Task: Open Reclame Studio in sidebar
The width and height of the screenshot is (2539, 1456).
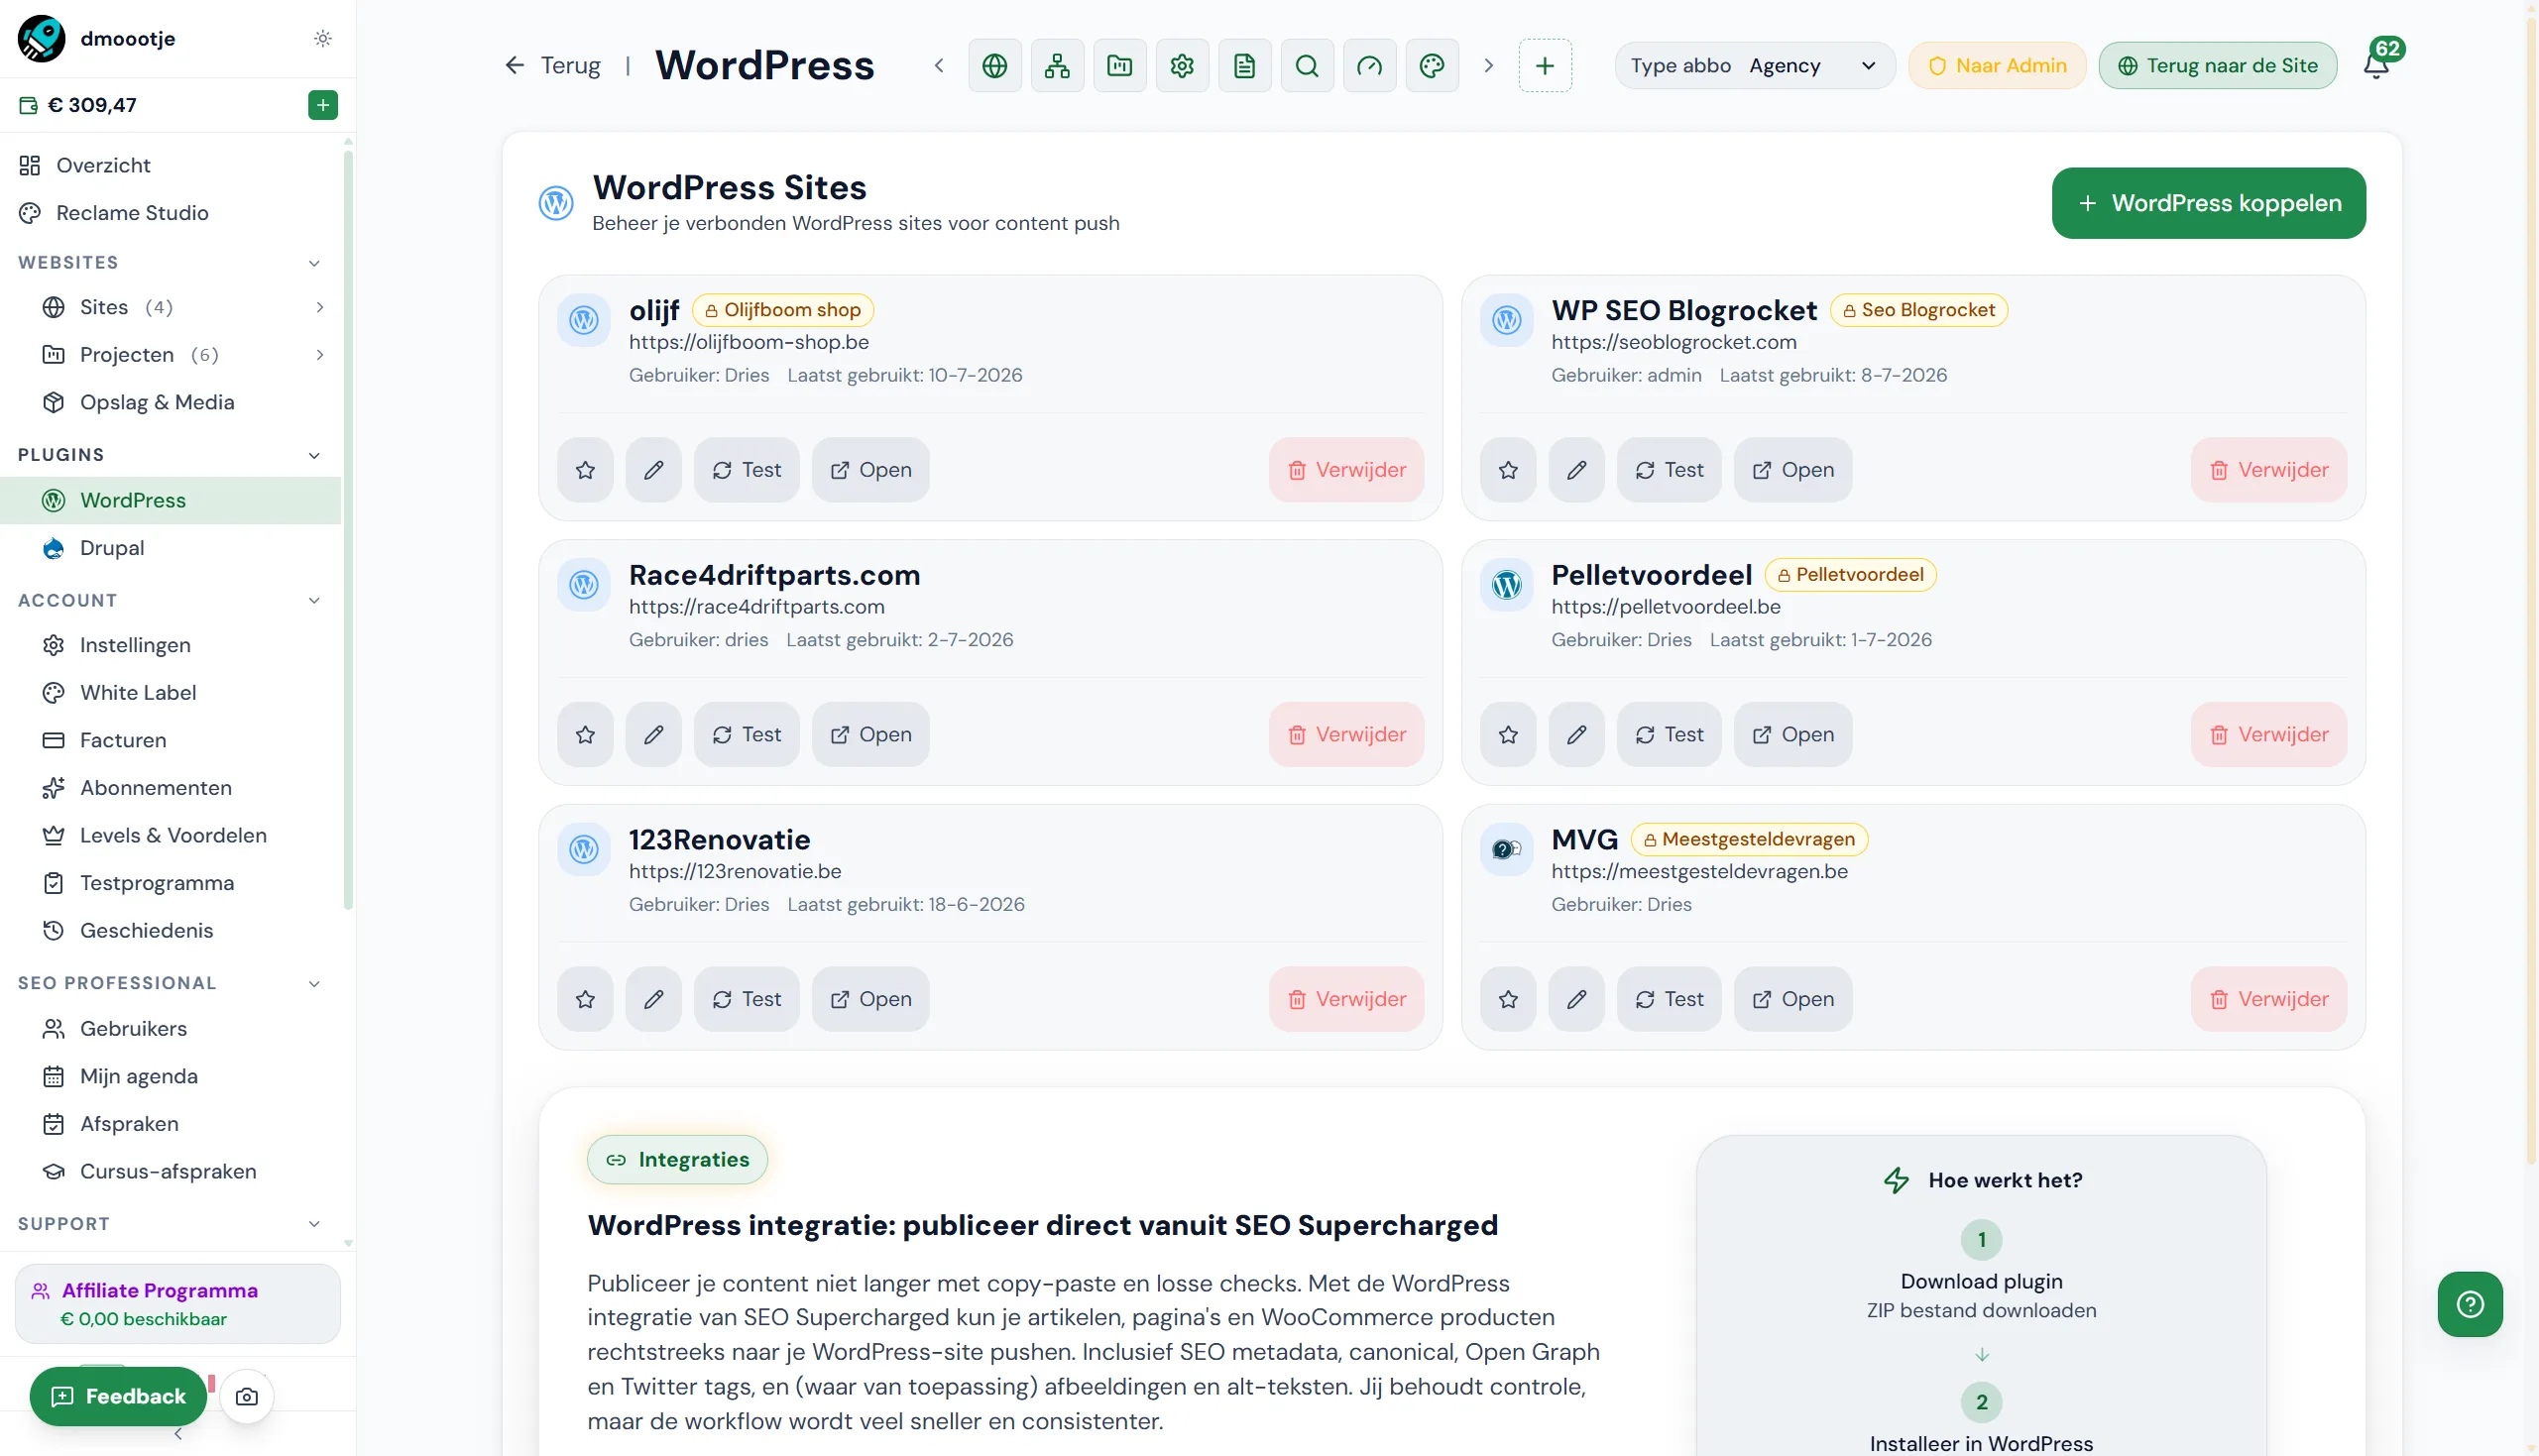Action: pos(170,213)
